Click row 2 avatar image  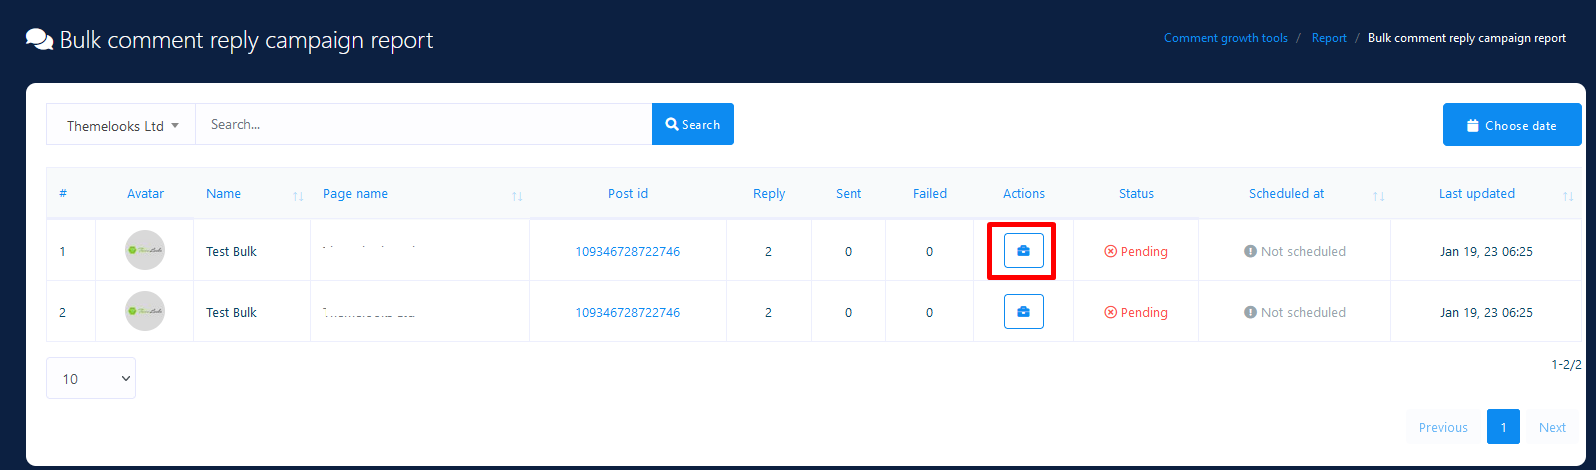click(x=145, y=311)
